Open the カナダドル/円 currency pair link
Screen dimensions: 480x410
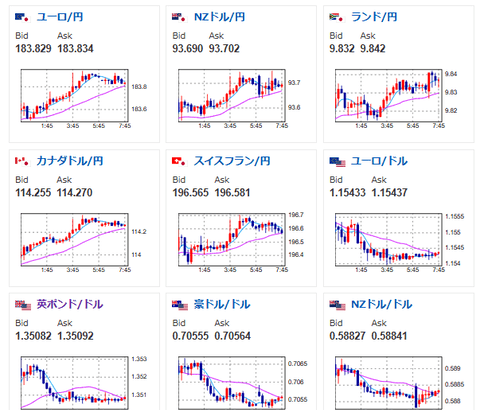[70, 161]
